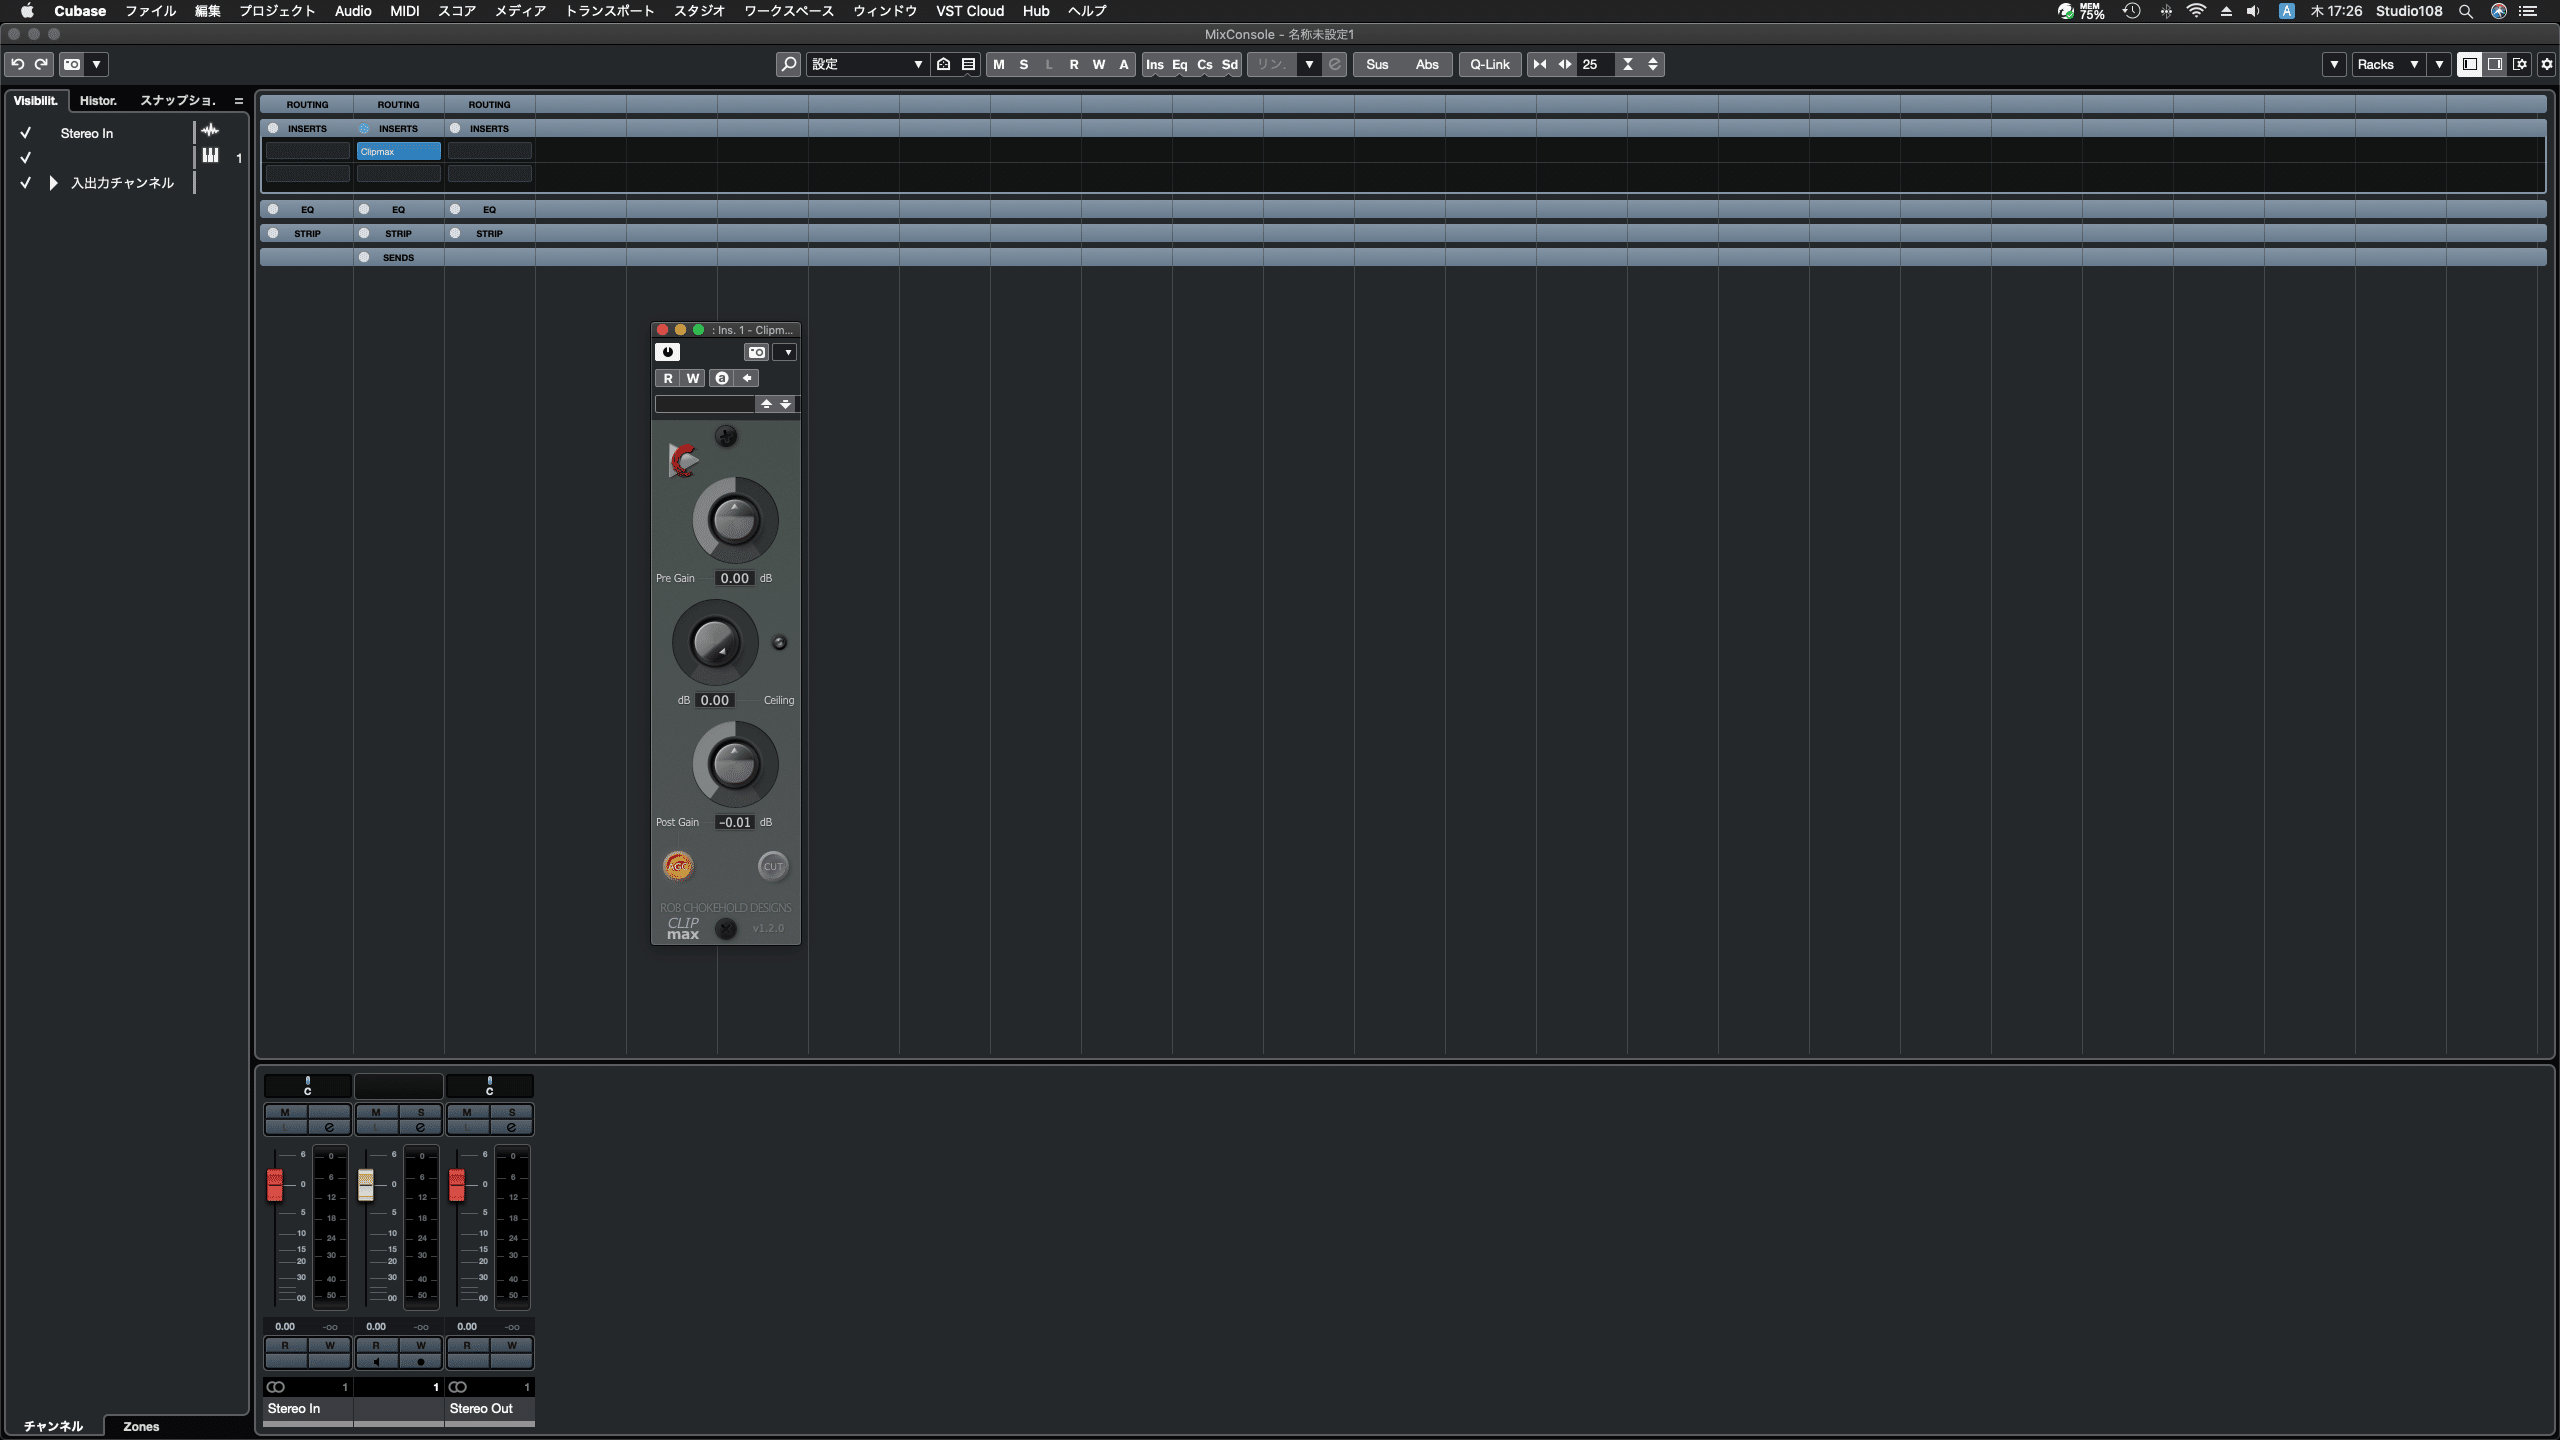Uncheck Stereo In visibility checkmark
The width and height of the screenshot is (2560, 1440).
(26, 133)
